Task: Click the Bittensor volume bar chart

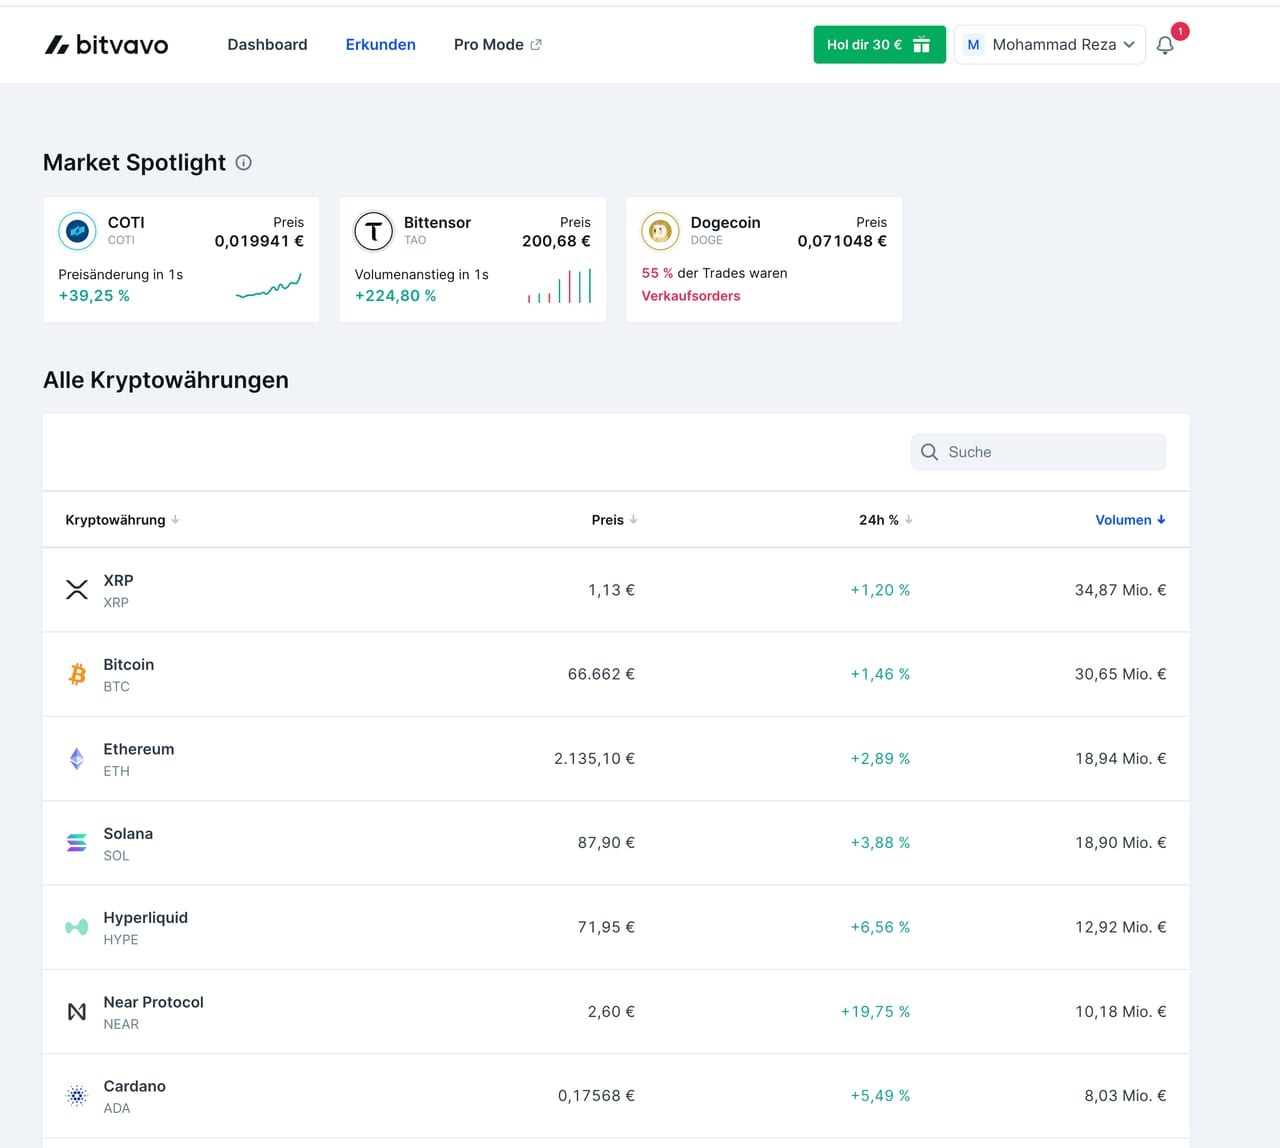Action: (x=559, y=286)
